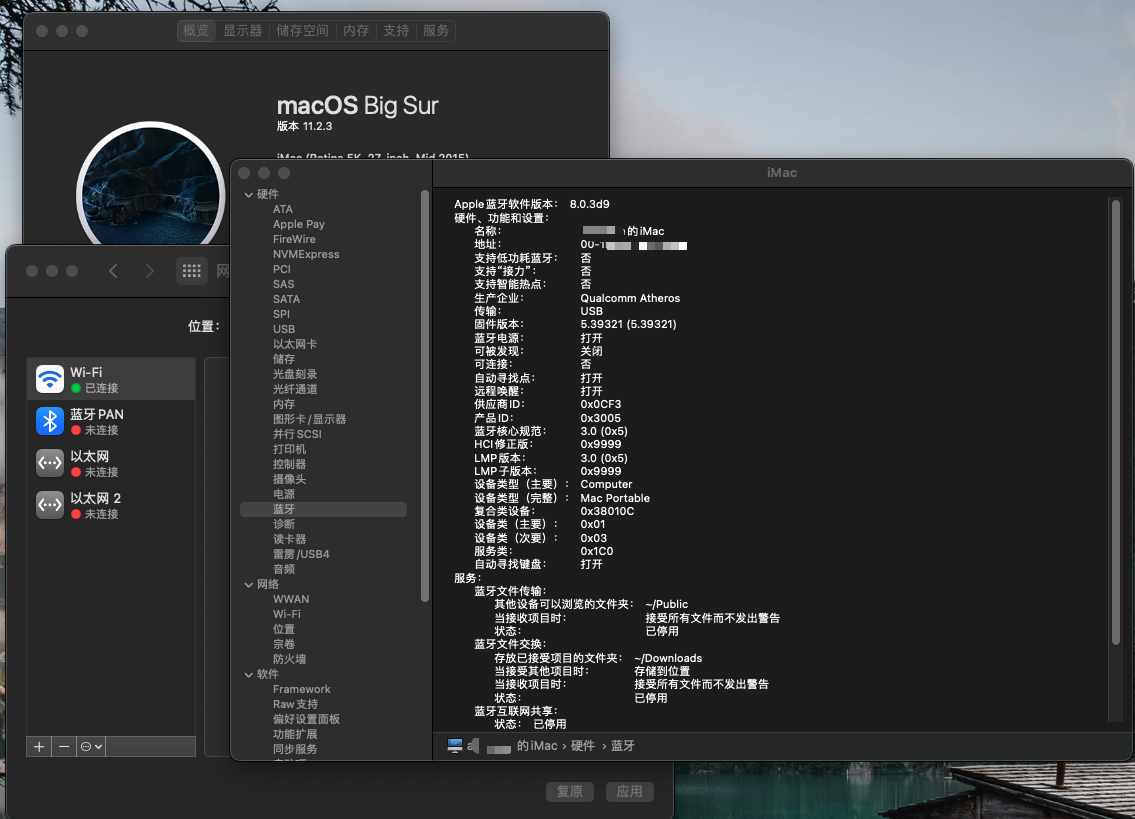Remove network service with minus button

[x=64, y=747]
